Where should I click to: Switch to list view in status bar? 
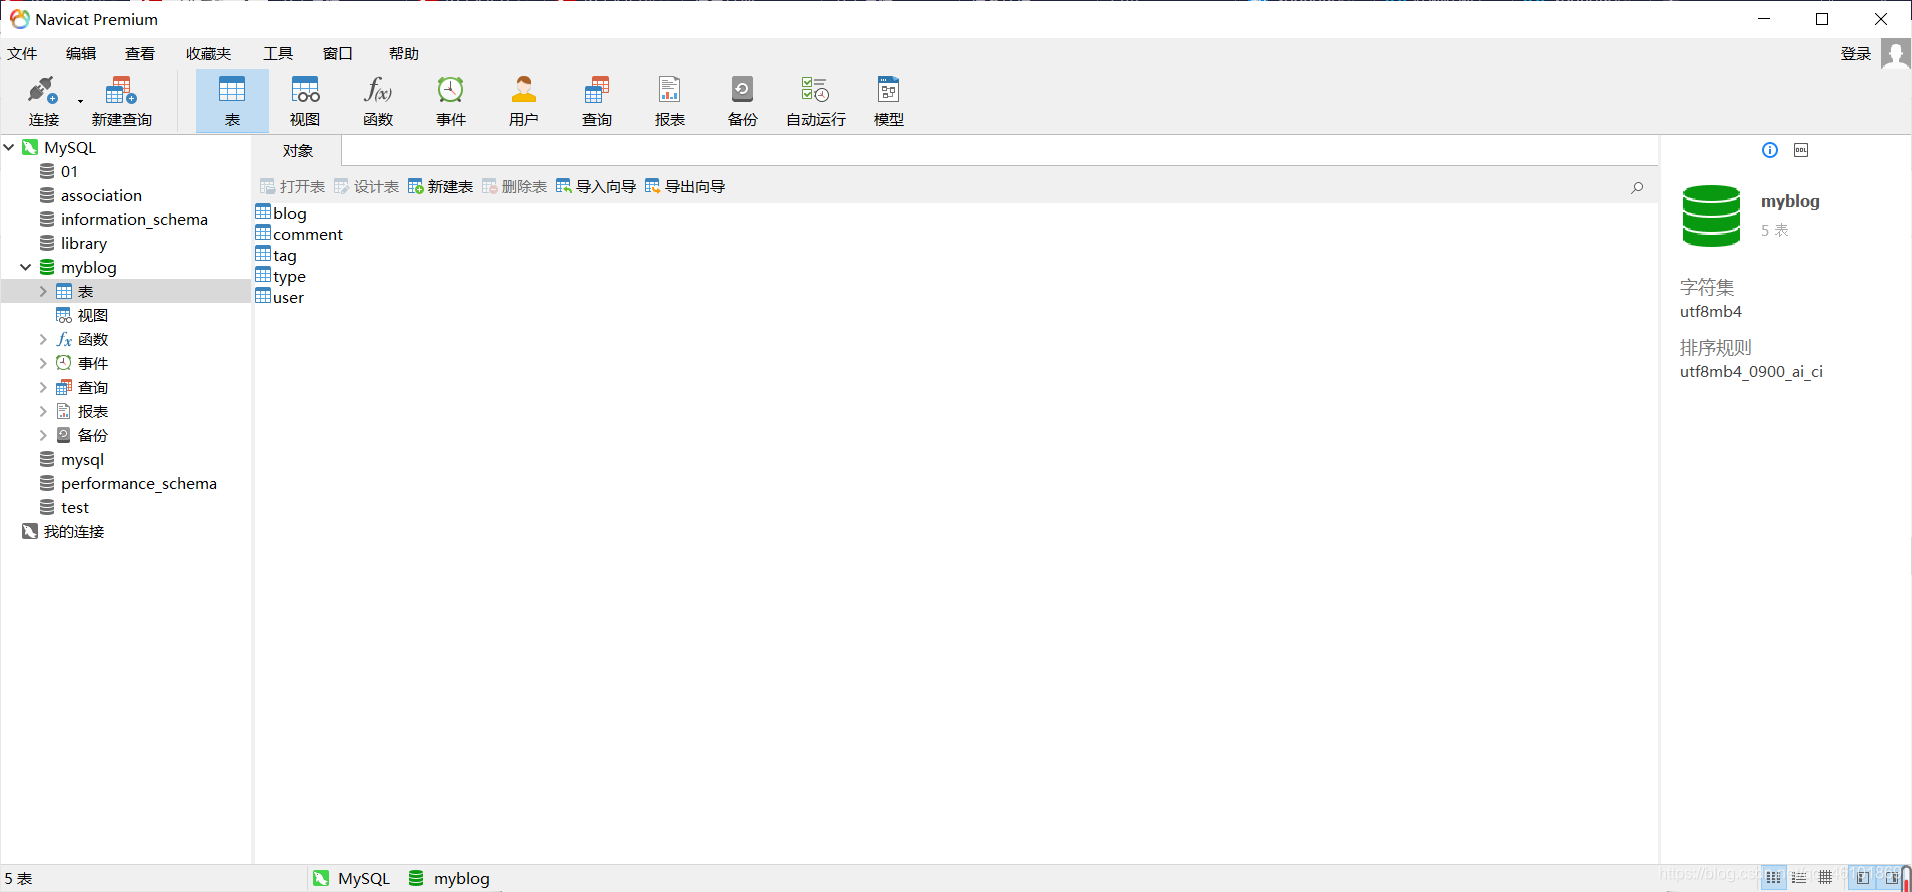click(1773, 877)
